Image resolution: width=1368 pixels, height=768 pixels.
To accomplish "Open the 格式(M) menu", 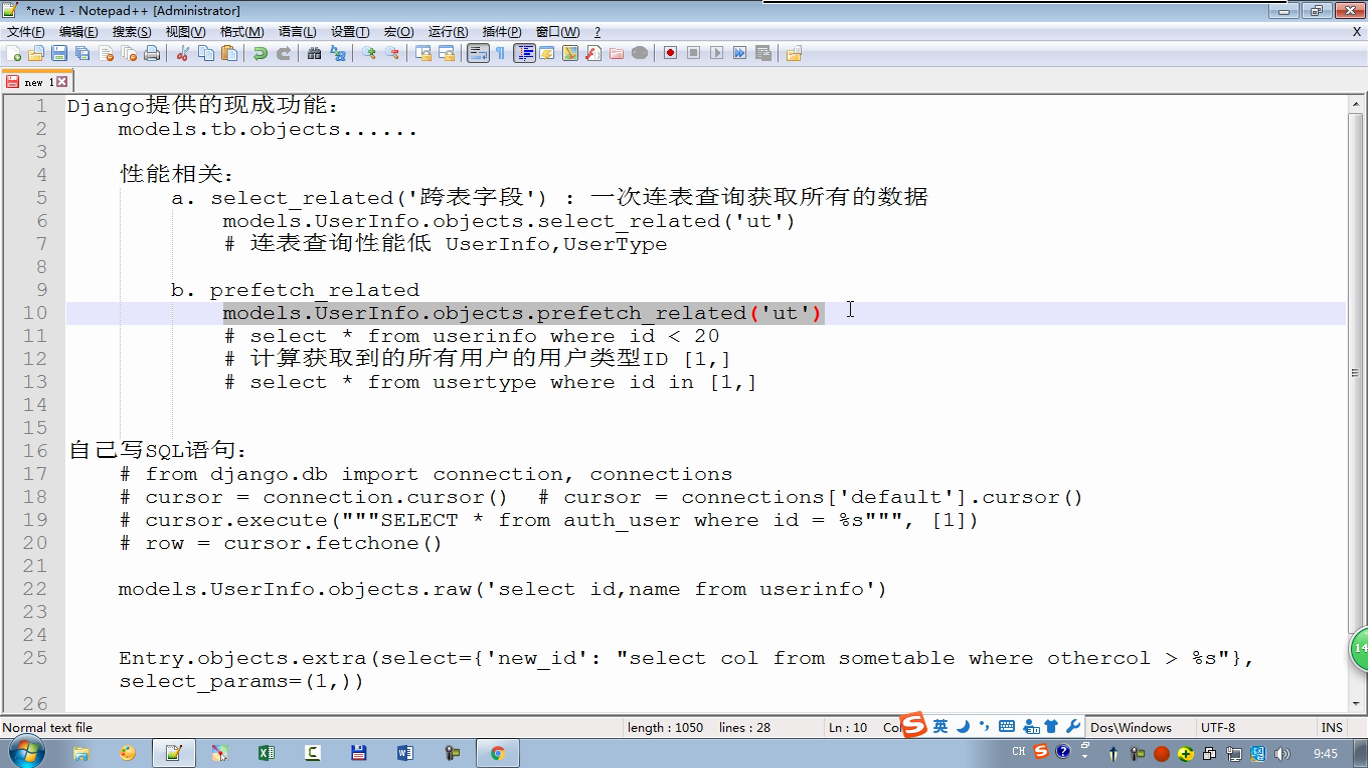I will pyautogui.click(x=241, y=32).
